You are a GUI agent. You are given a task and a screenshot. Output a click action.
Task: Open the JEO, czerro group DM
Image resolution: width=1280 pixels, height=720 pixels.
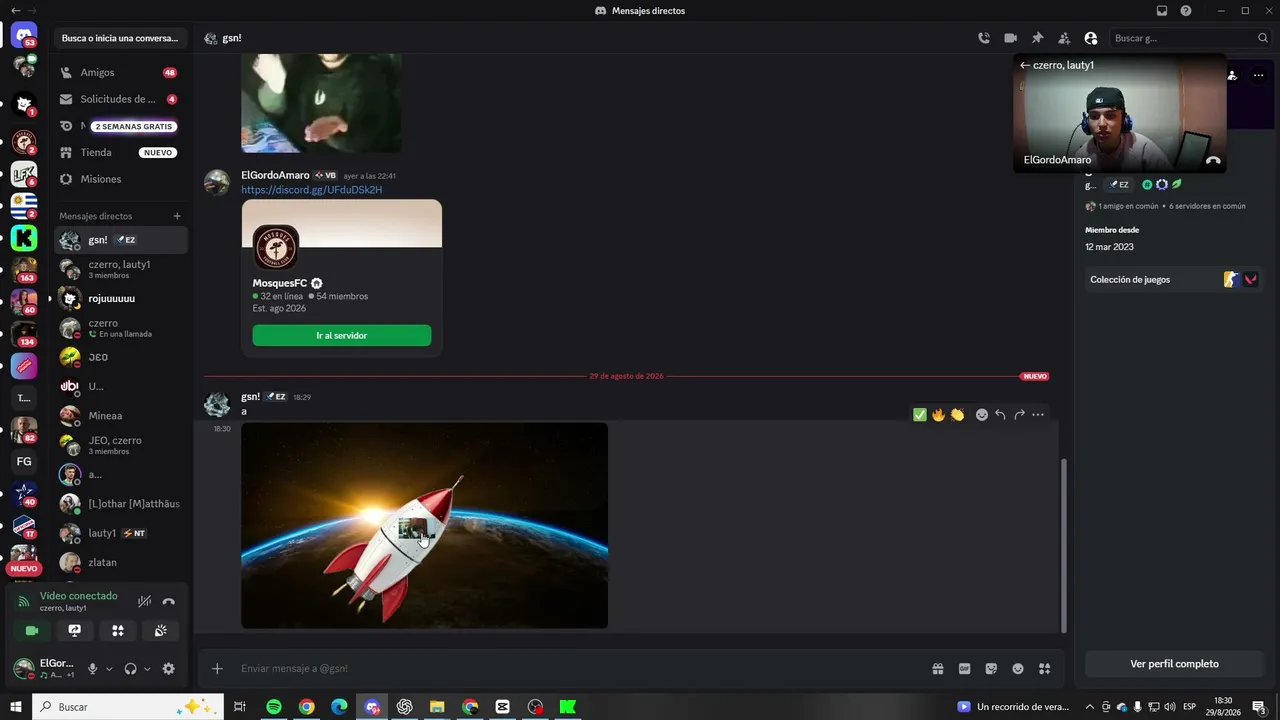coord(120,445)
